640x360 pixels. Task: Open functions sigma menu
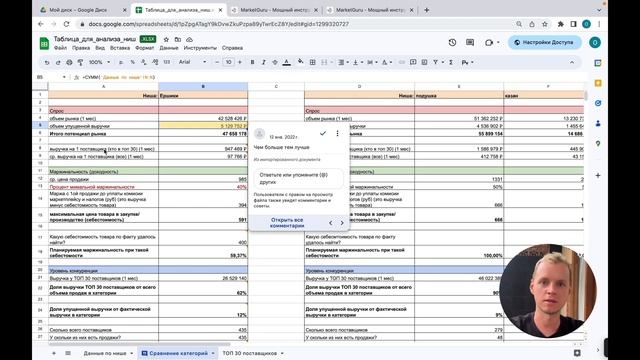tap(451, 62)
